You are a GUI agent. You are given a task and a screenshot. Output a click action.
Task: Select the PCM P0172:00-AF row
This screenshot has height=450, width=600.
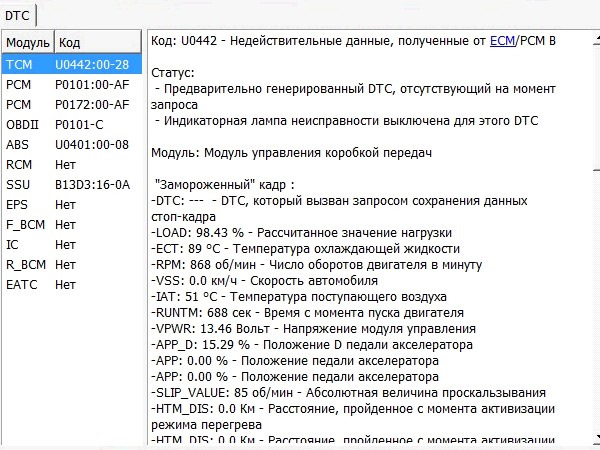click(x=72, y=104)
